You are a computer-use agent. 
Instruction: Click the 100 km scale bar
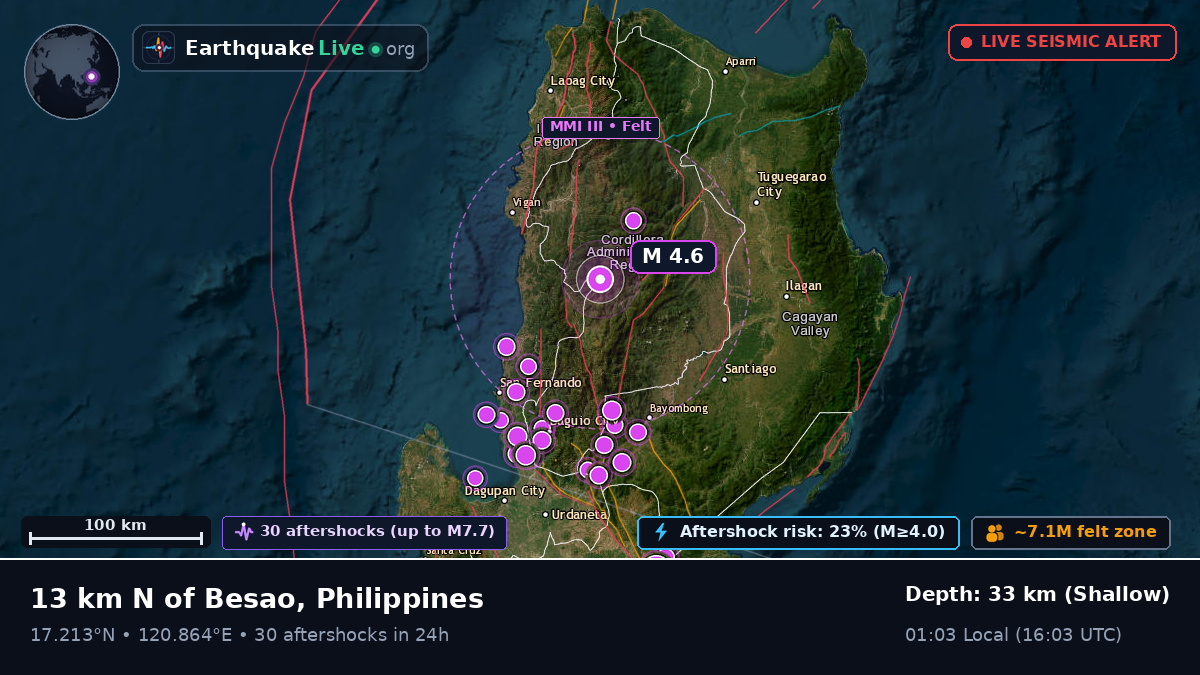point(115,532)
